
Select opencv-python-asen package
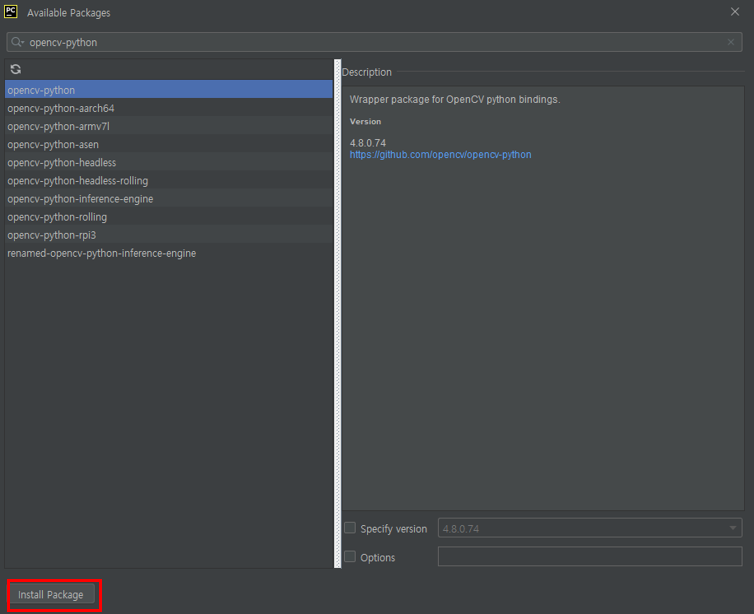(168, 144)
